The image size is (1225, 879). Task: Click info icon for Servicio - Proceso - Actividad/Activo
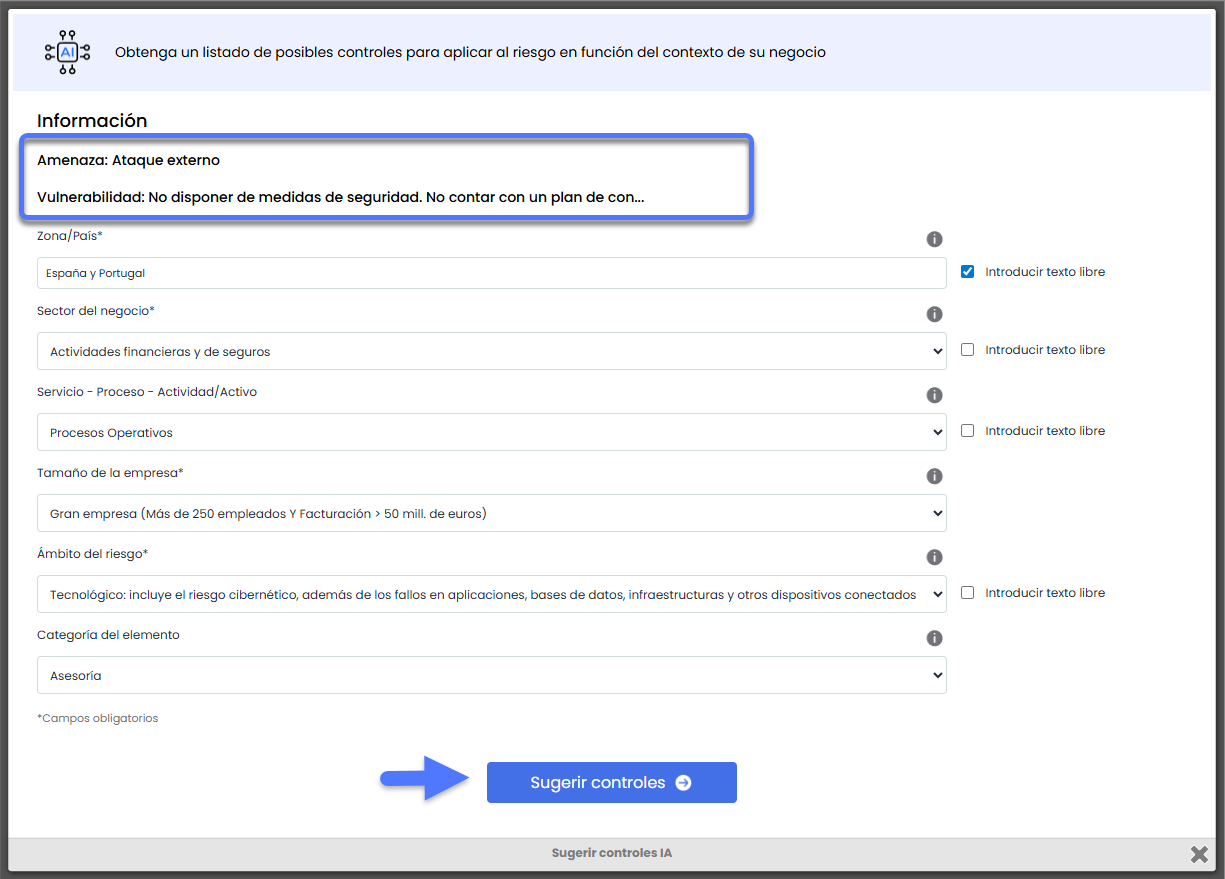point(934,395)
